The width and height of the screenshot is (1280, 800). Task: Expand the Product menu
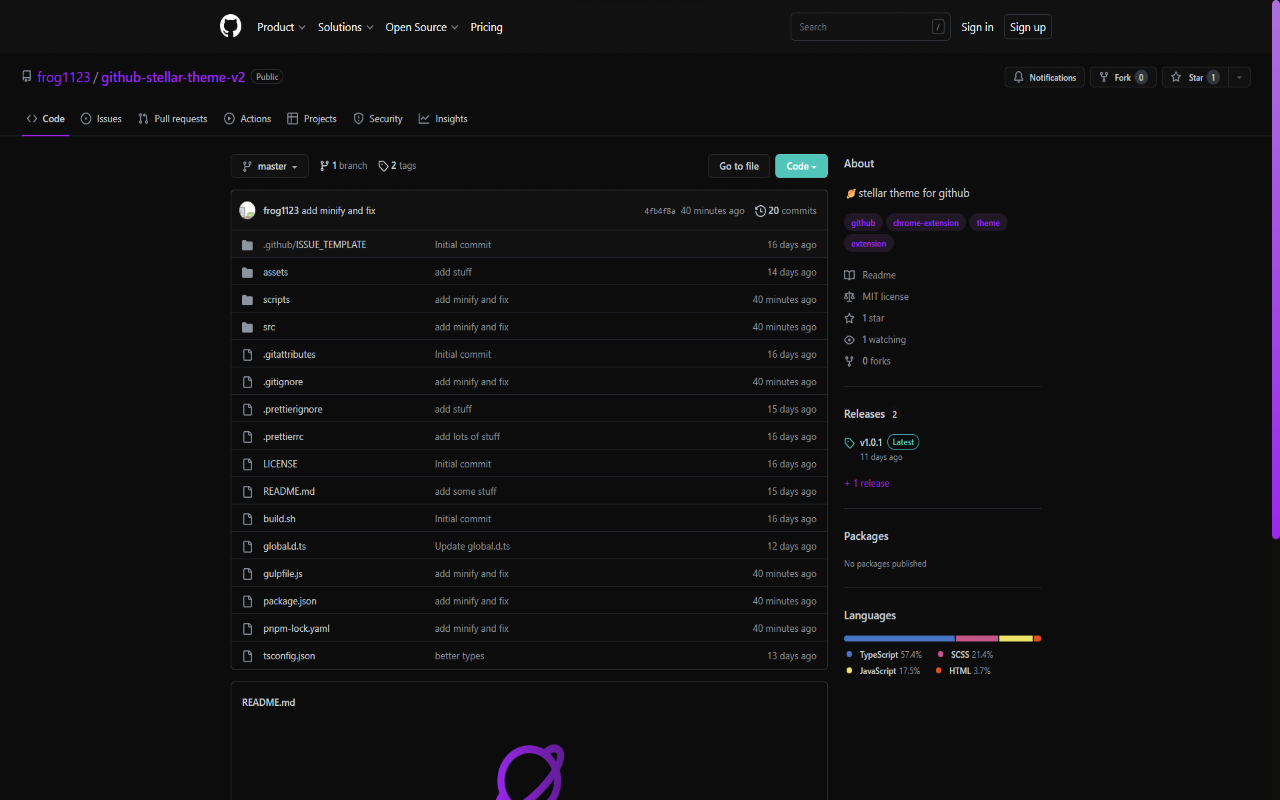click(x=281, y=27)
